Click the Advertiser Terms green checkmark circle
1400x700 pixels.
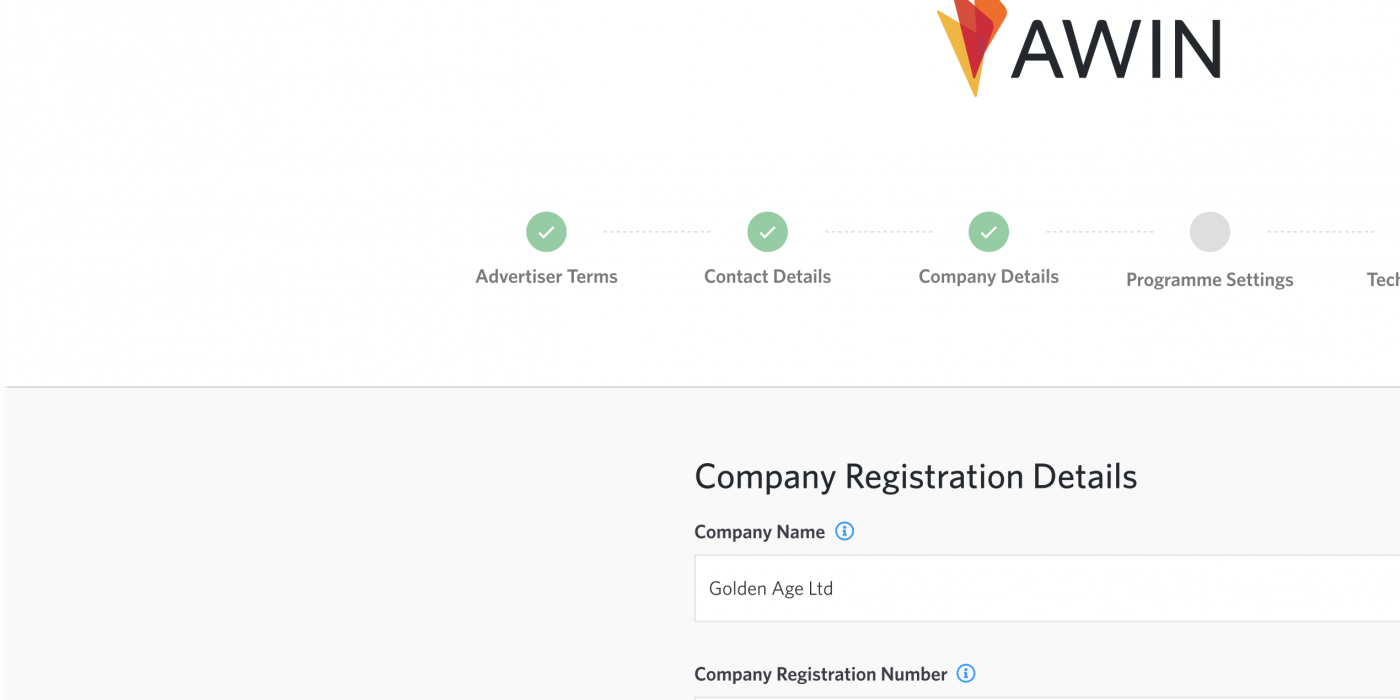pos(546,232)
